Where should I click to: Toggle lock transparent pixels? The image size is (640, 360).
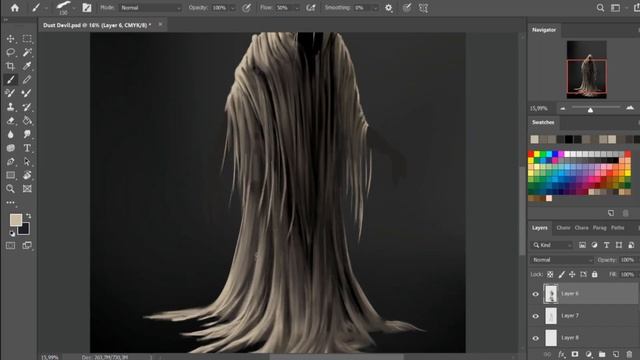[550, 275]
